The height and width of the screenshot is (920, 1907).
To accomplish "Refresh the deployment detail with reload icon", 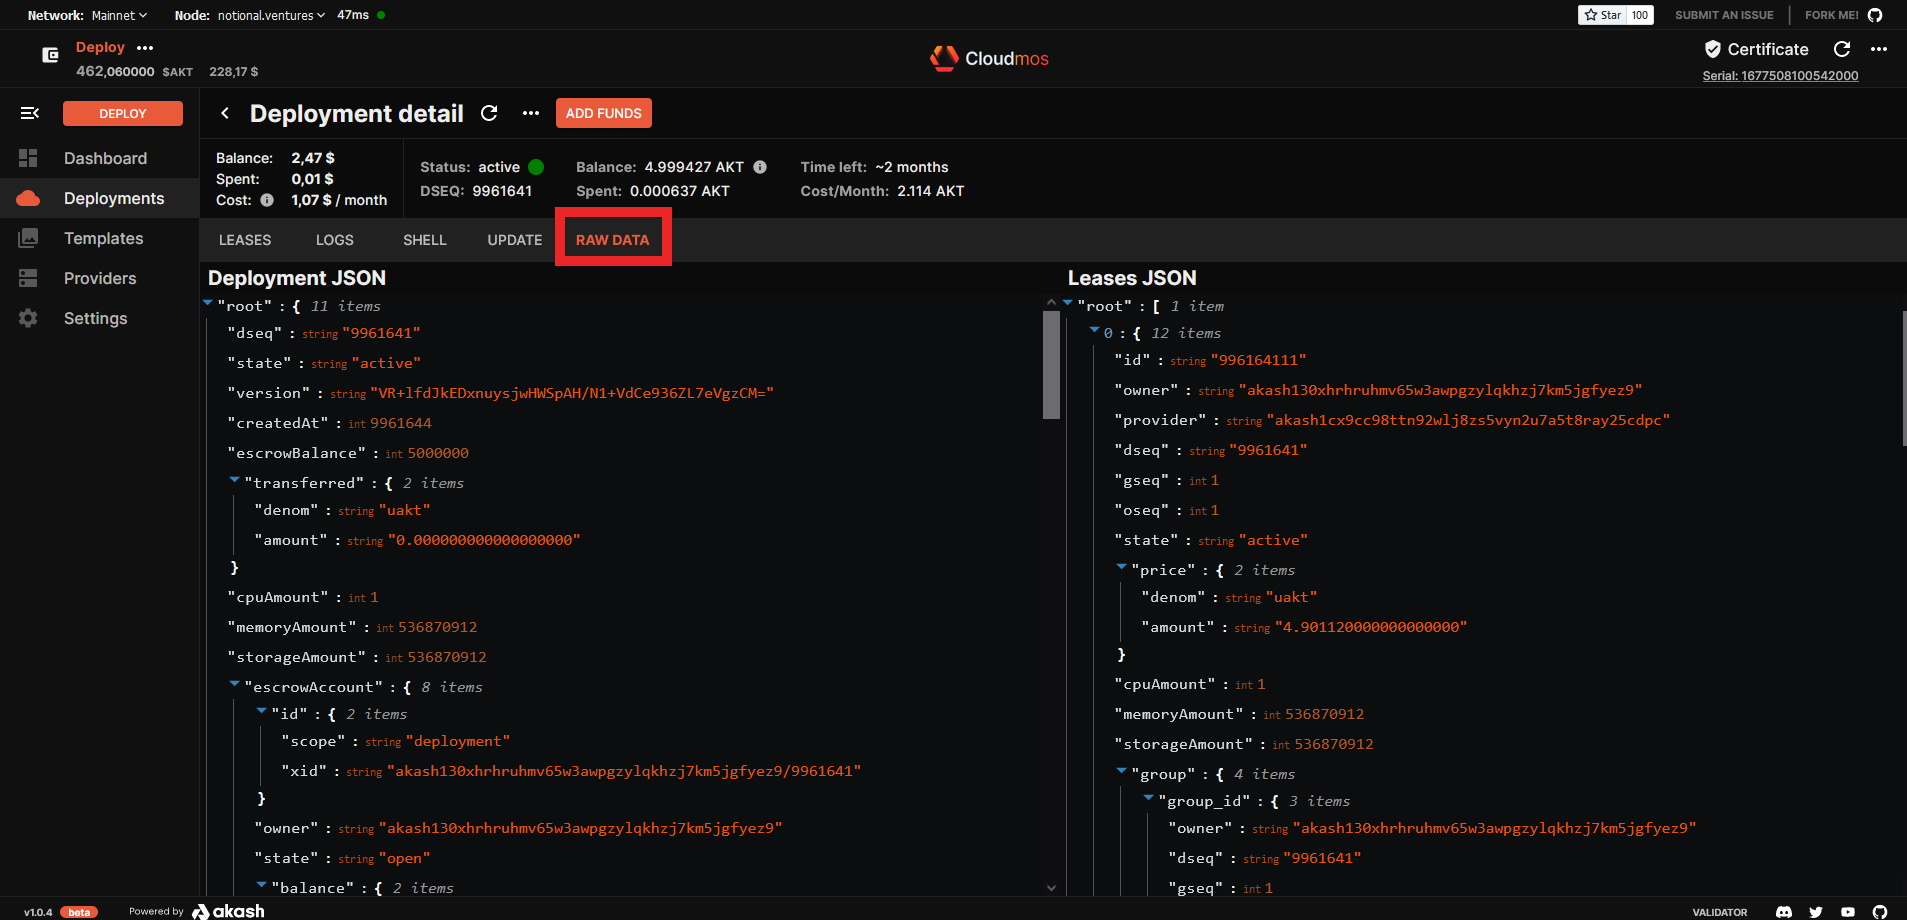I will tap(489, 114).
